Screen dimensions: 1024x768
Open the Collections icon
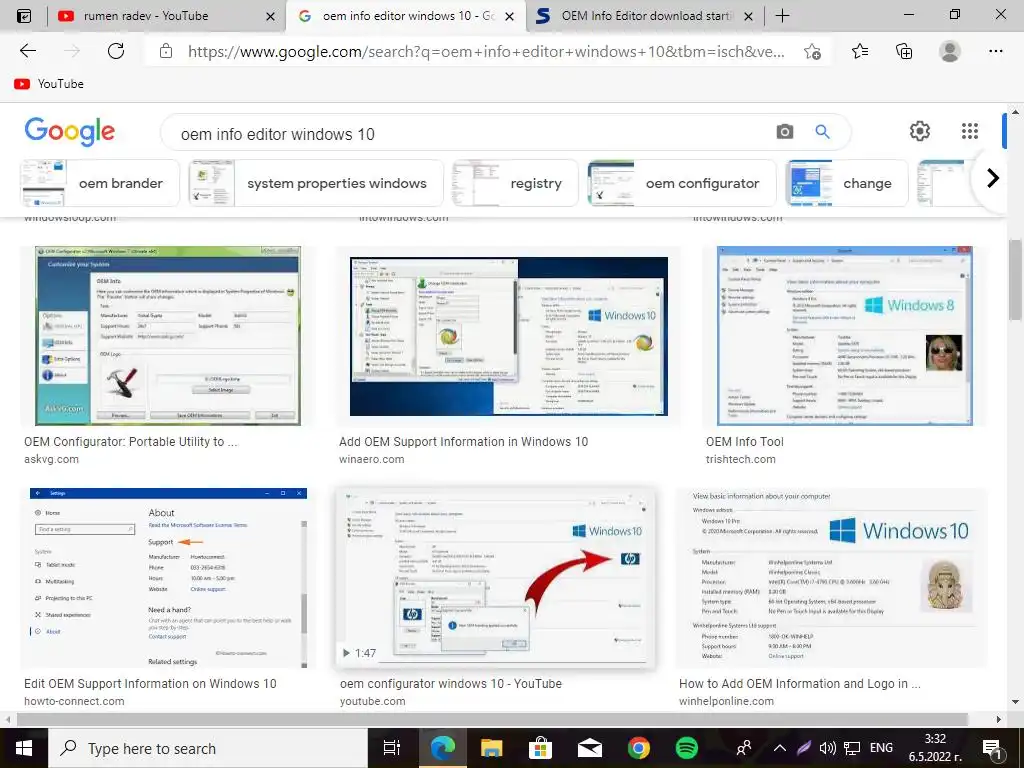[904, 51]
